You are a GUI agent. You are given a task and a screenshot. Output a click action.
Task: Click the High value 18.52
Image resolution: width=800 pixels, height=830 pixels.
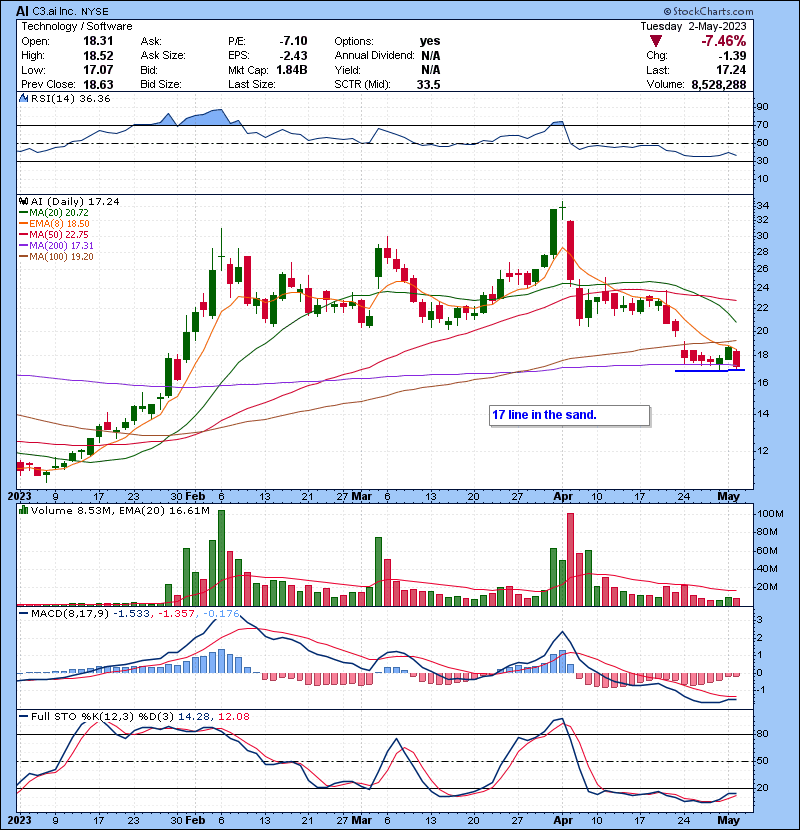pos(98,55)
